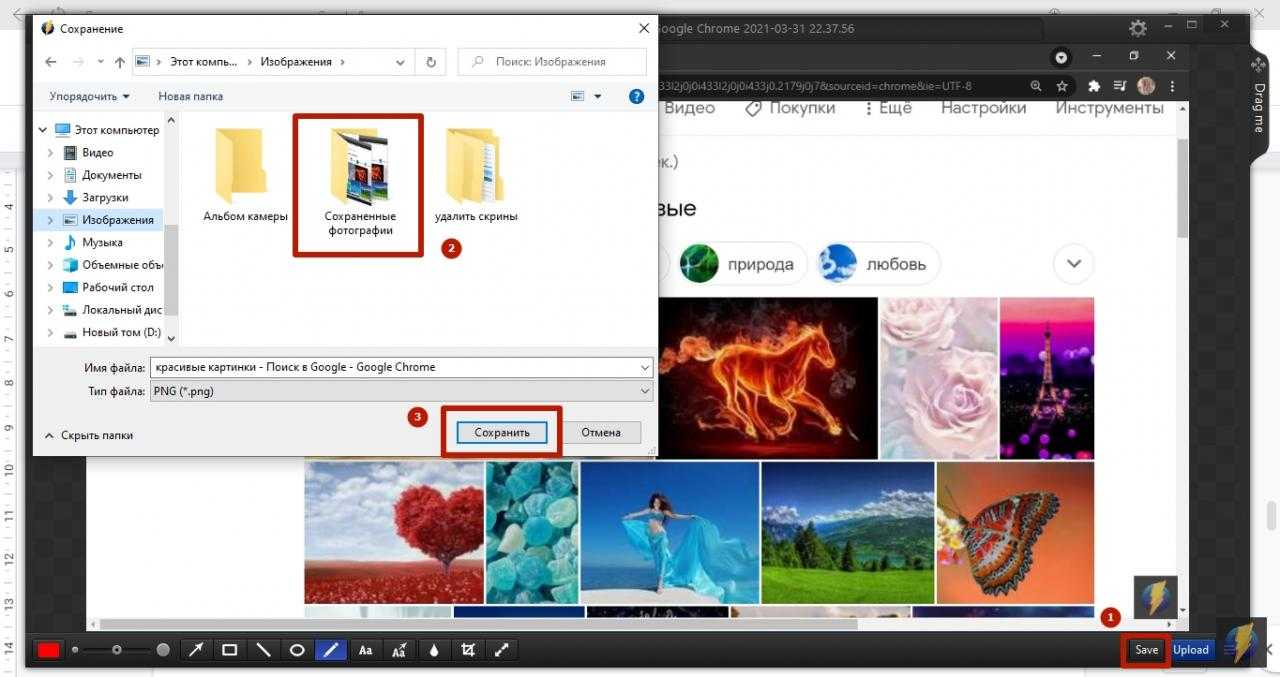This screenshot has width=1280, height=677.
Task: Select the crop tool
Action: pyautogui.click(x=468, y=650)
